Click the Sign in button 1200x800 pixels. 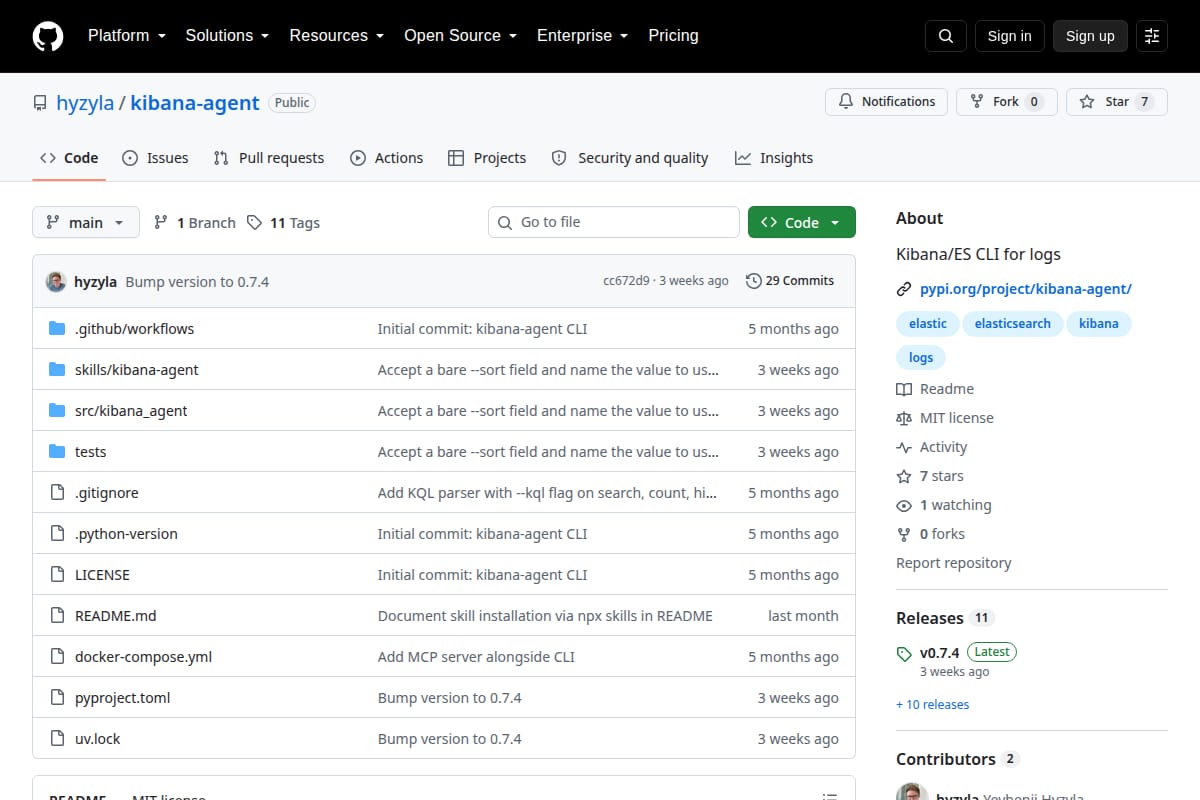[1009, 36]
